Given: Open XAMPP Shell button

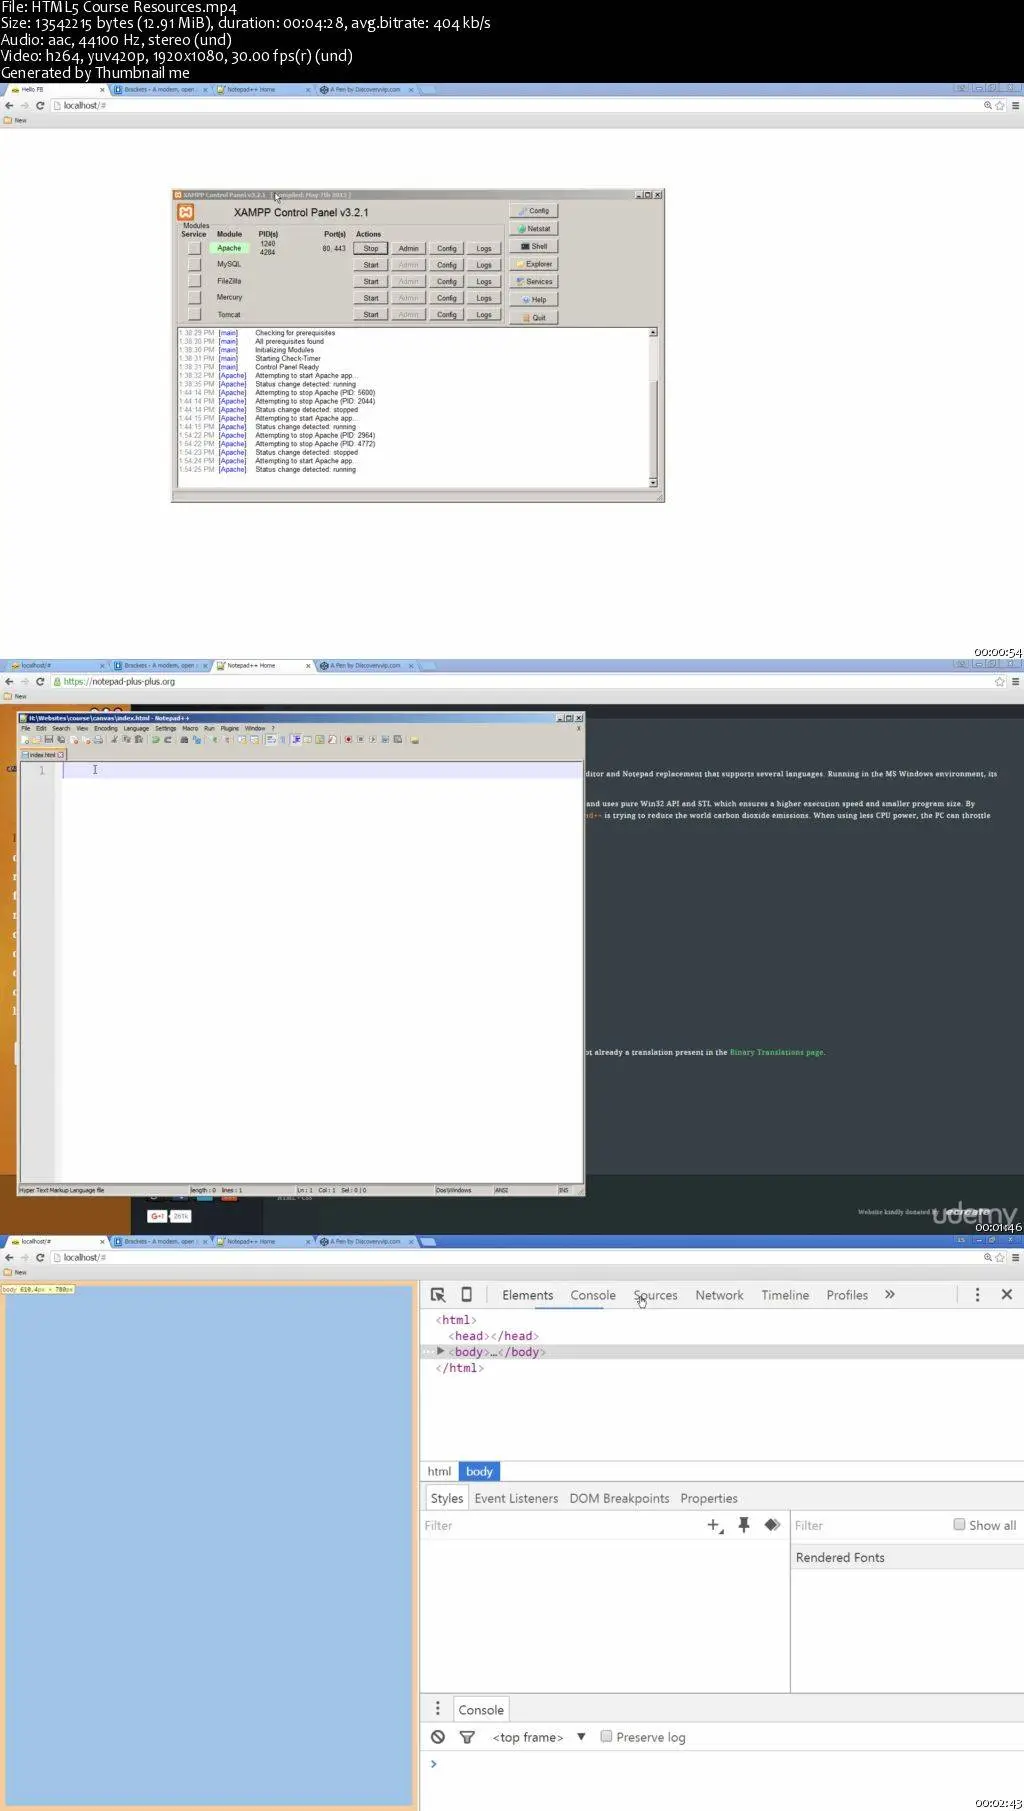Looking at the screenshot, I should click(x=534, y=246).
